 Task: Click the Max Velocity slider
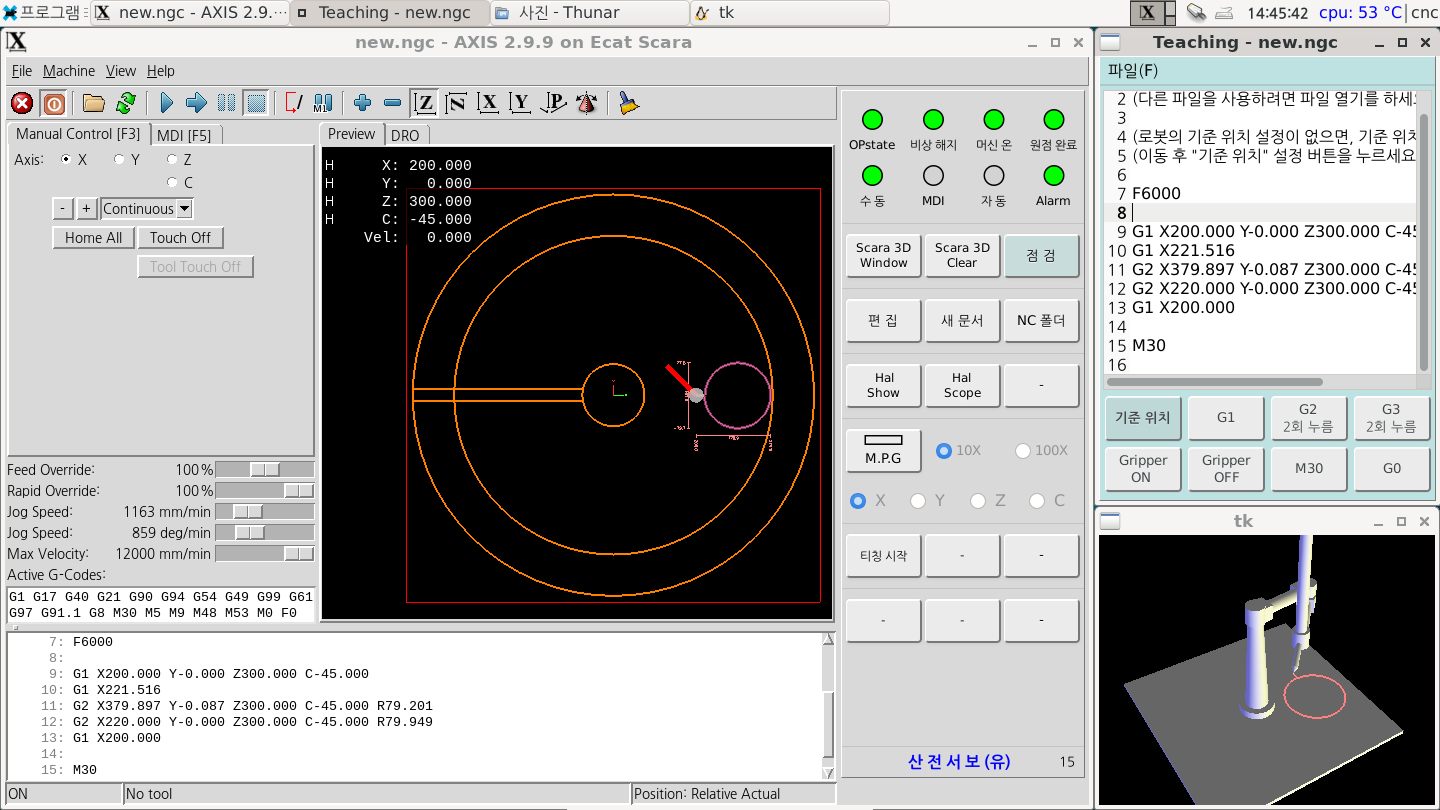pos(265,554)
